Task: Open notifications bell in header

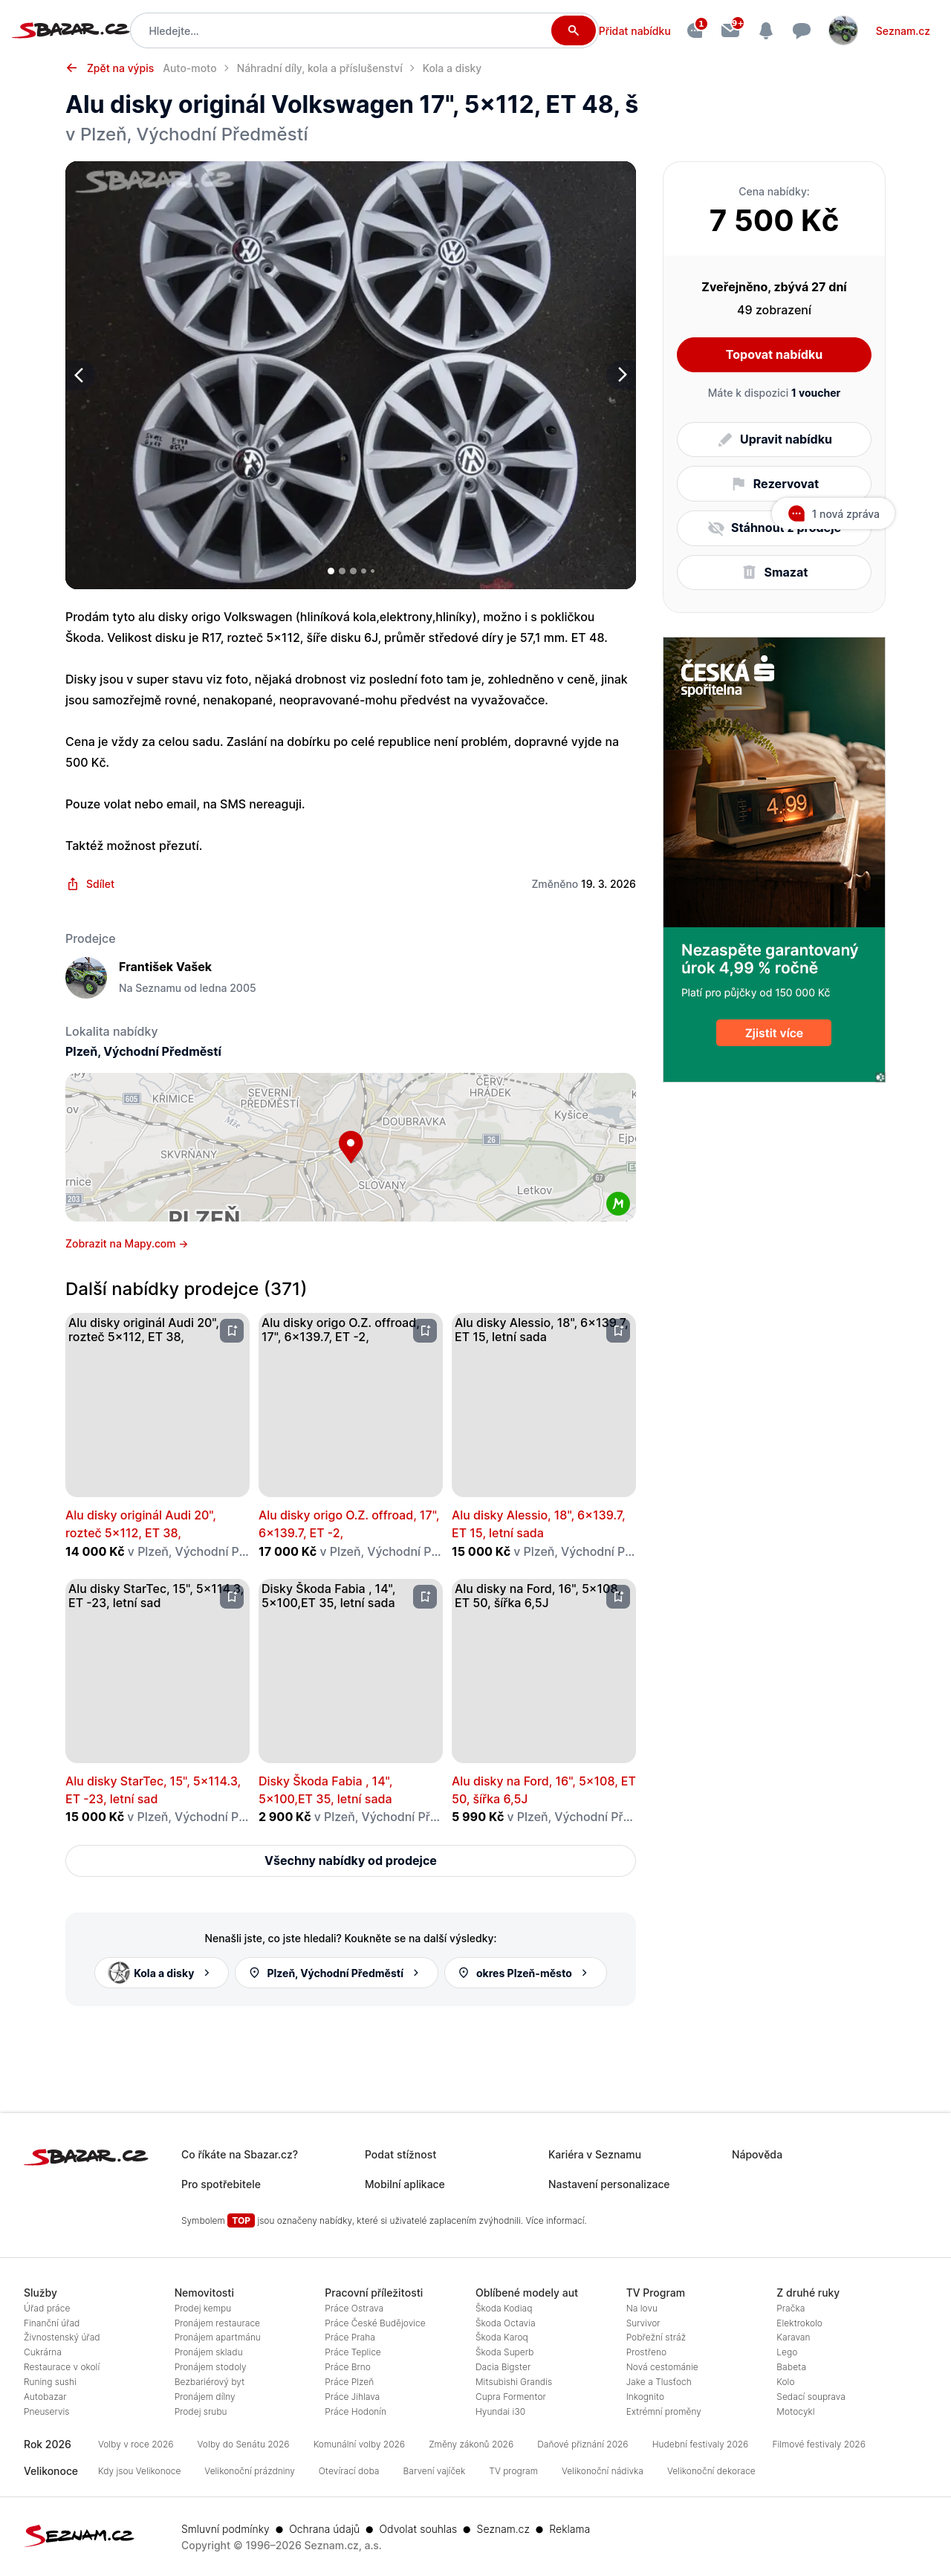Action: (x=766, y=31)
